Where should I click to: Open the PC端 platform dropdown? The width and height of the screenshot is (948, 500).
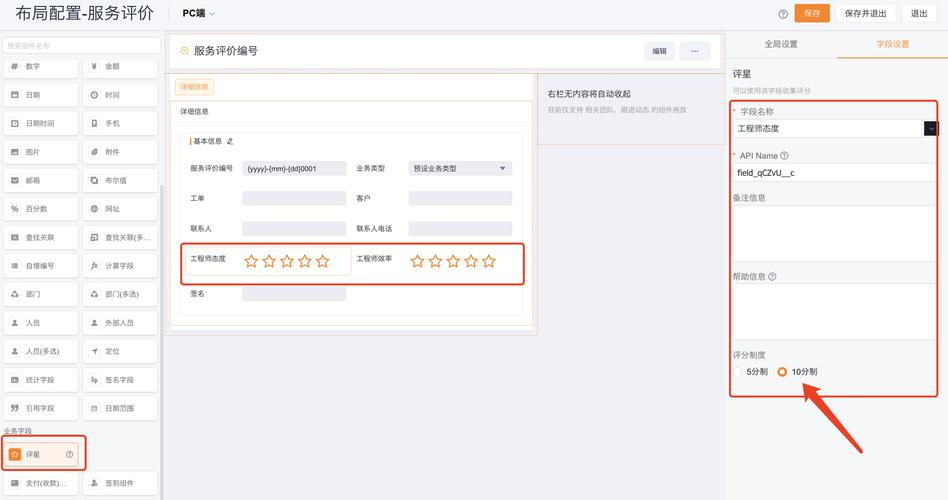tap(198, 14)
